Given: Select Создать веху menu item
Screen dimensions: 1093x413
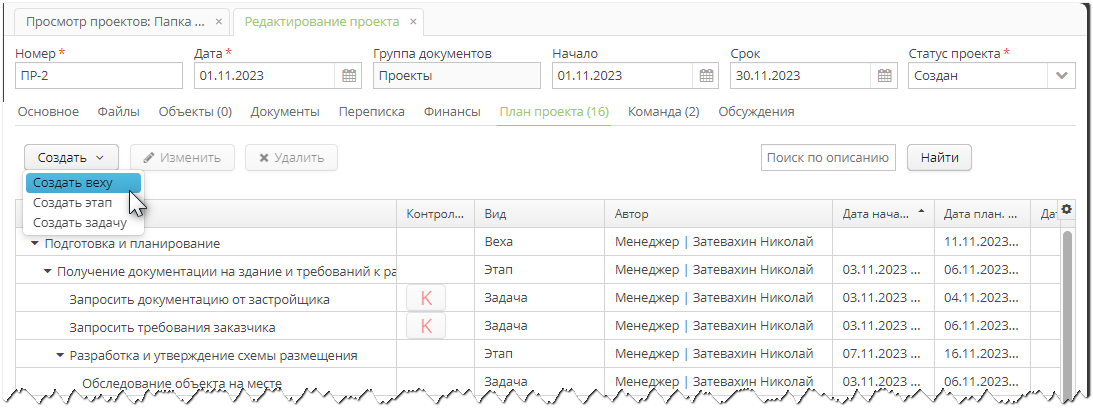Looking at the screenshot, I should click(x=72, y=183).
